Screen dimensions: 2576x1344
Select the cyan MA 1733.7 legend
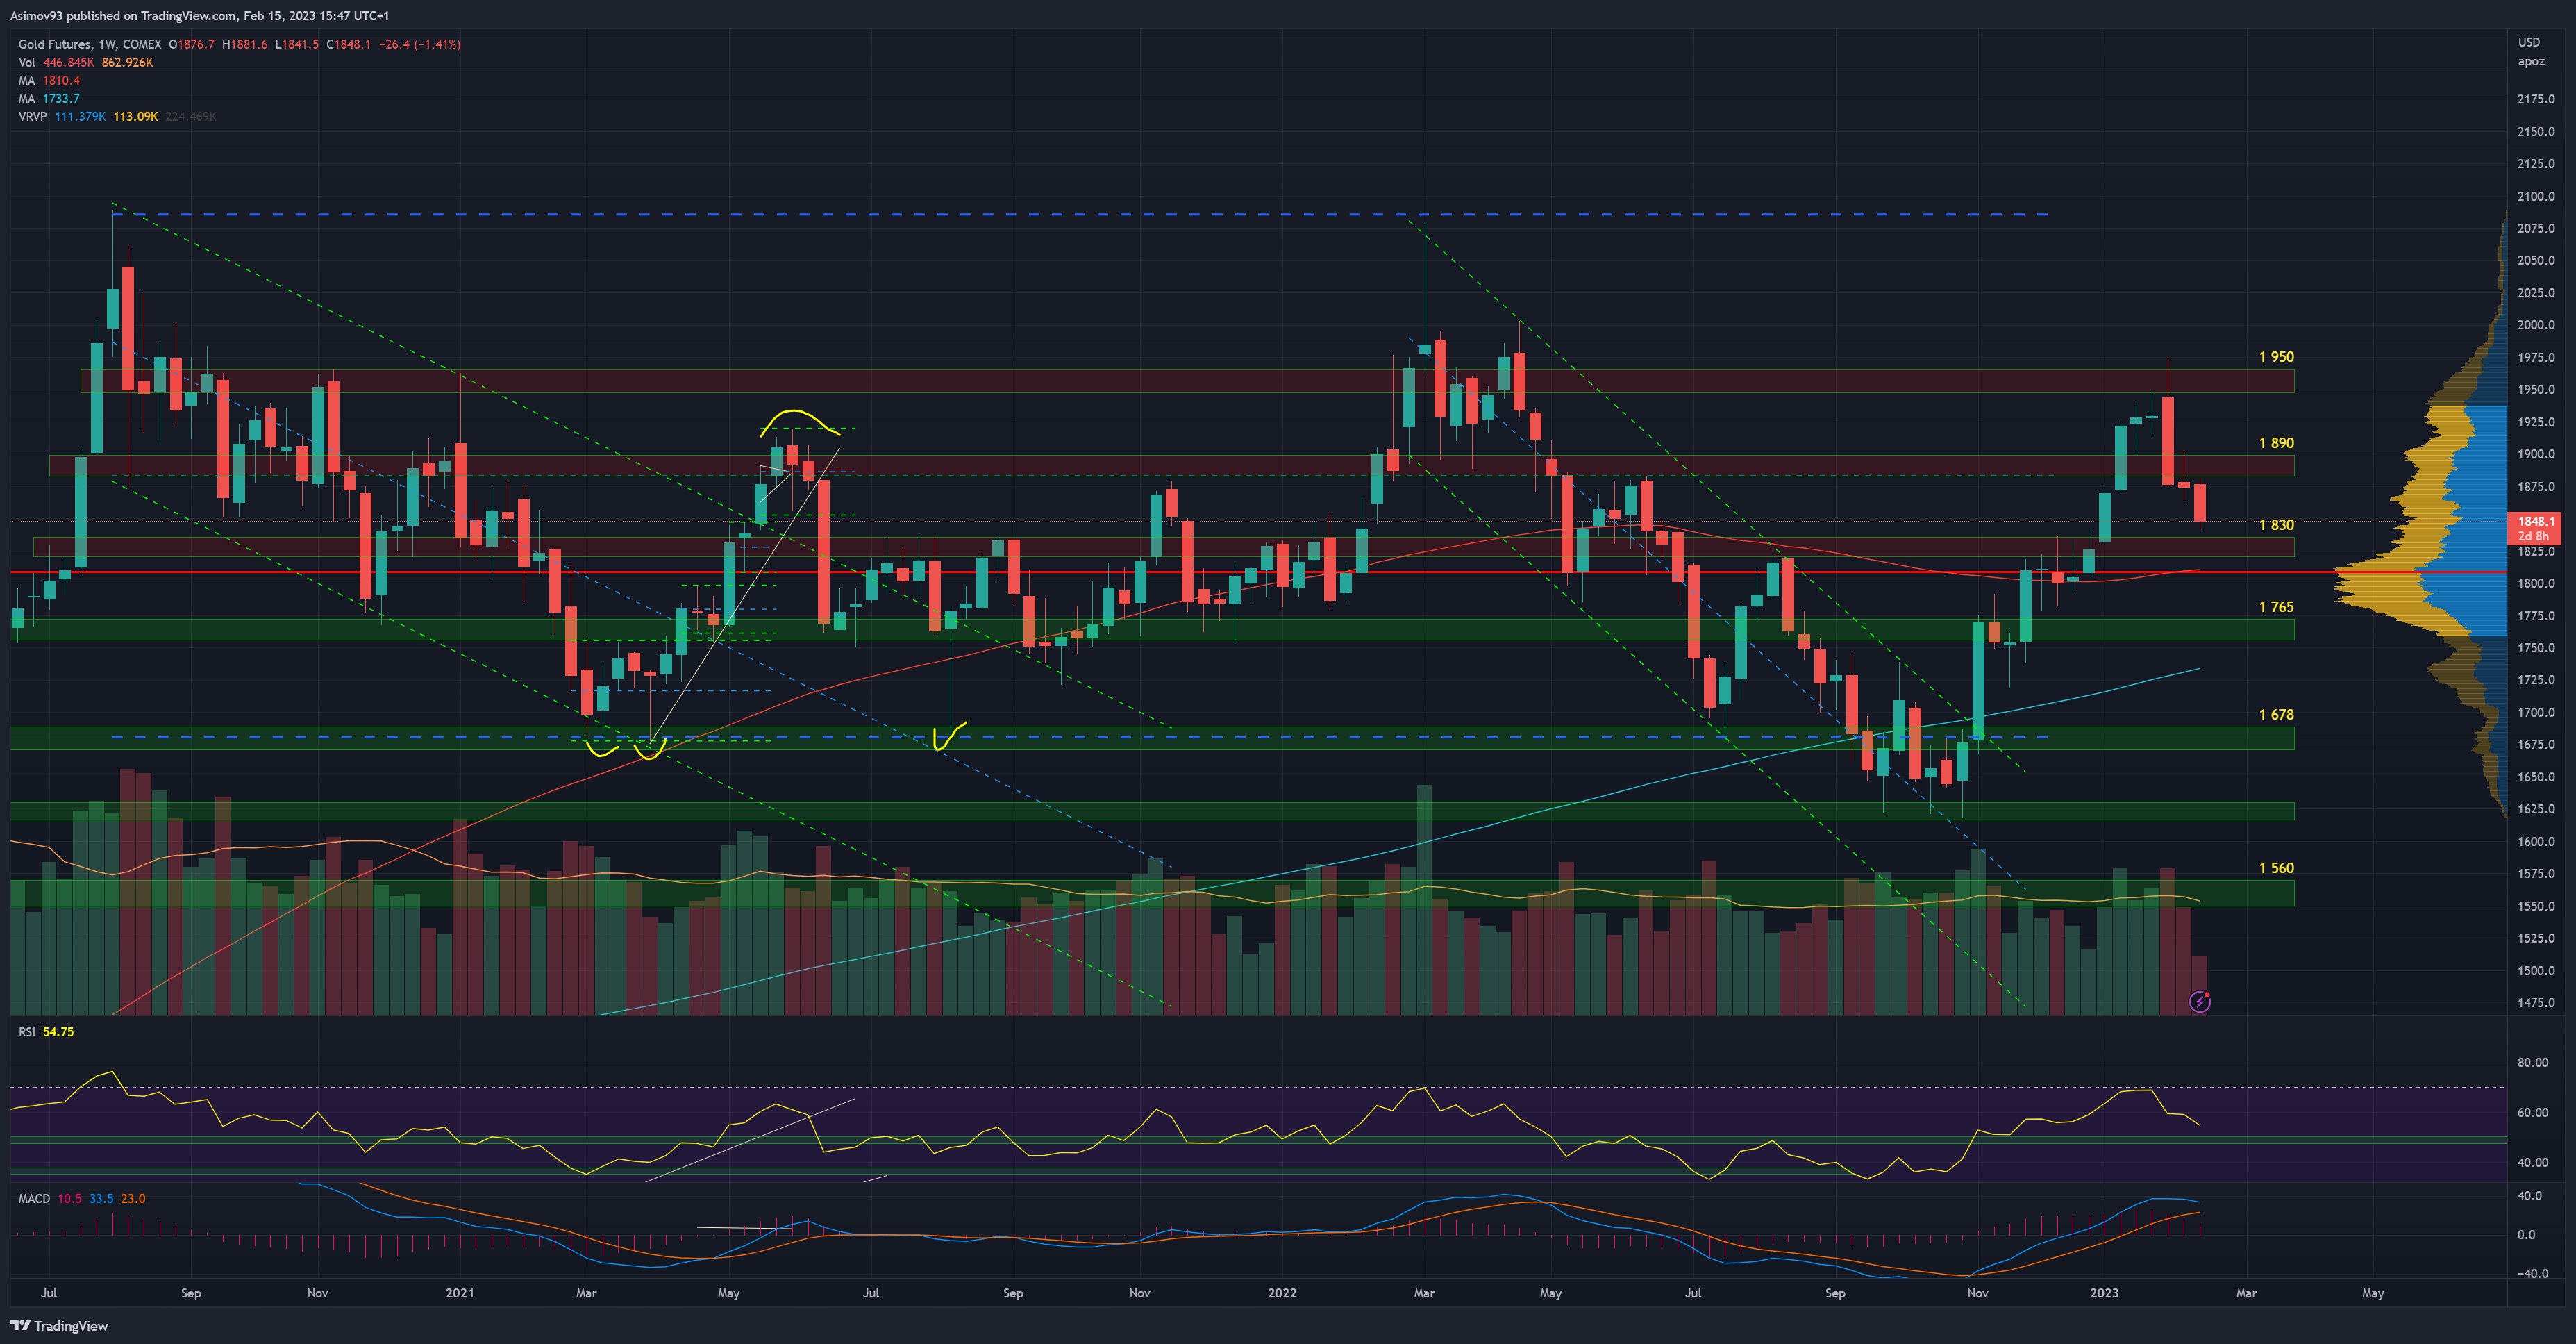pyautogui.click(x=49, y=98)
